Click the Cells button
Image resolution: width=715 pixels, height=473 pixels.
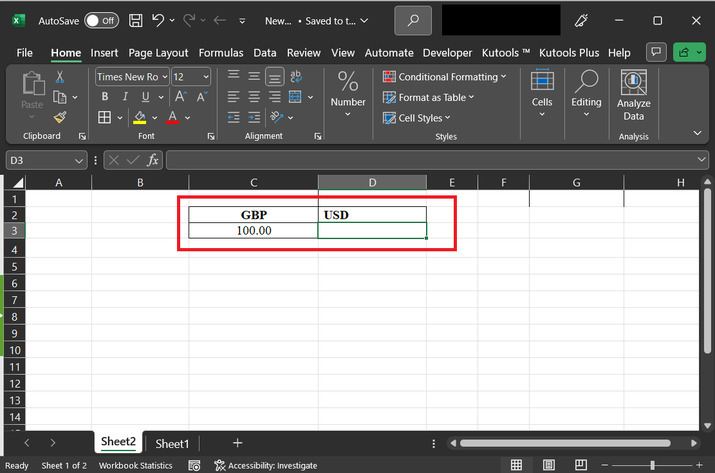pos(542,94)
